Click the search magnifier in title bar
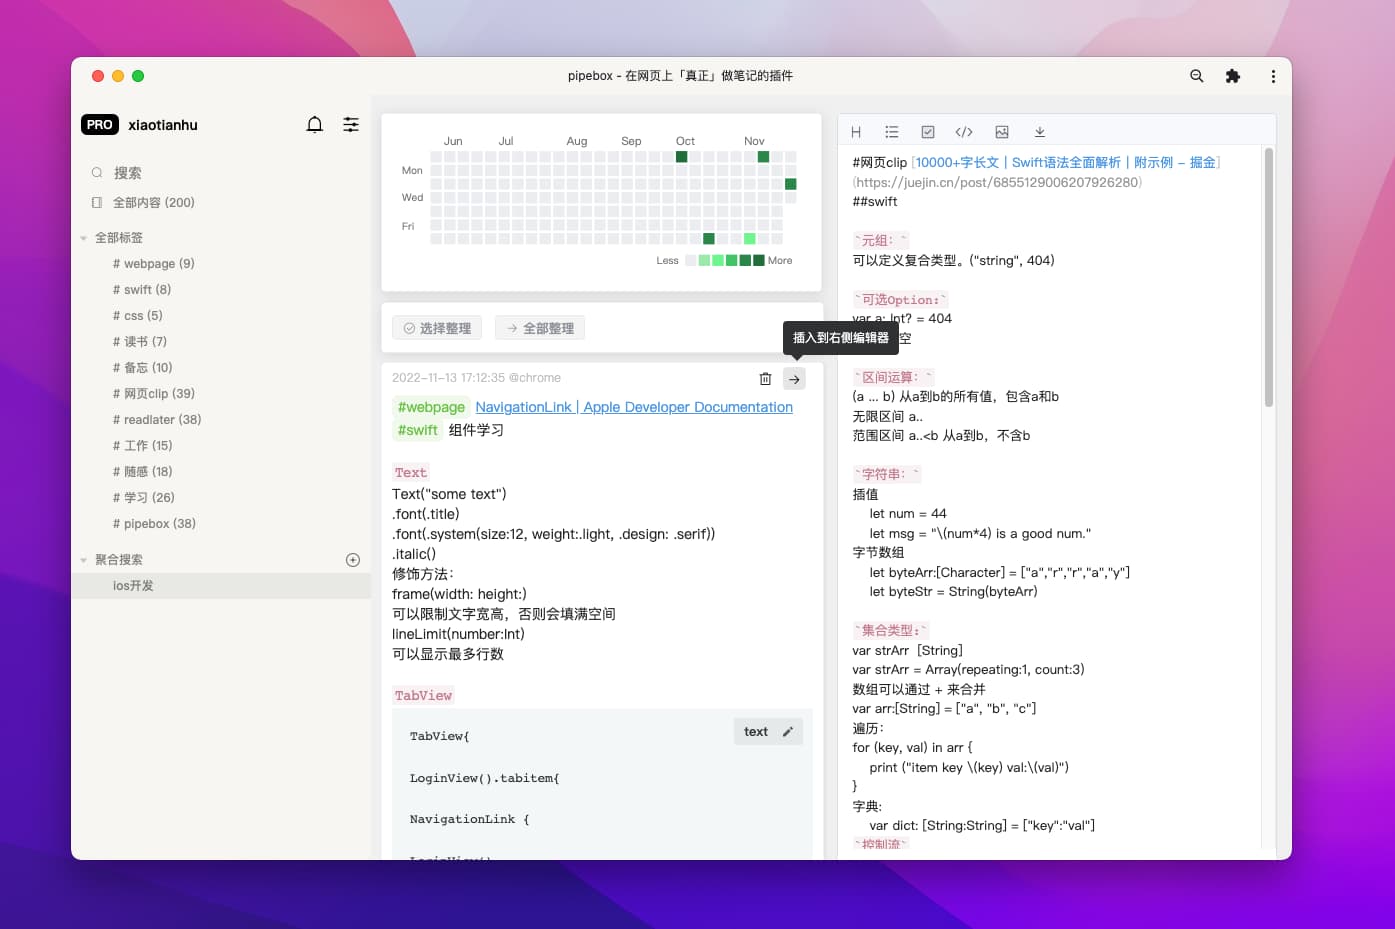 [x=1196, y=76]
